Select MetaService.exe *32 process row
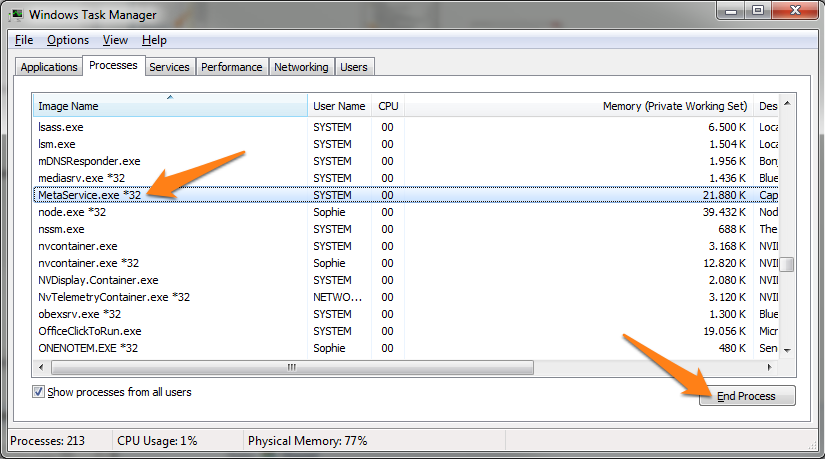Screen dimensions: 825x459 click(x=405, y=195)
